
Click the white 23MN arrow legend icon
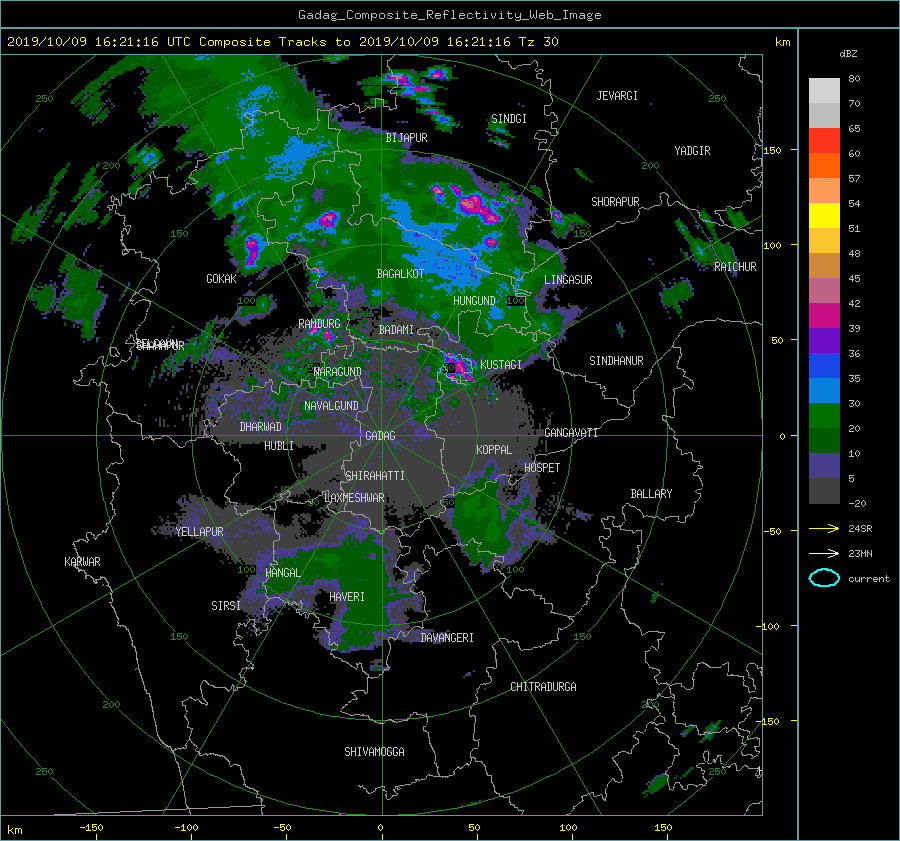(x=824, y=553)
